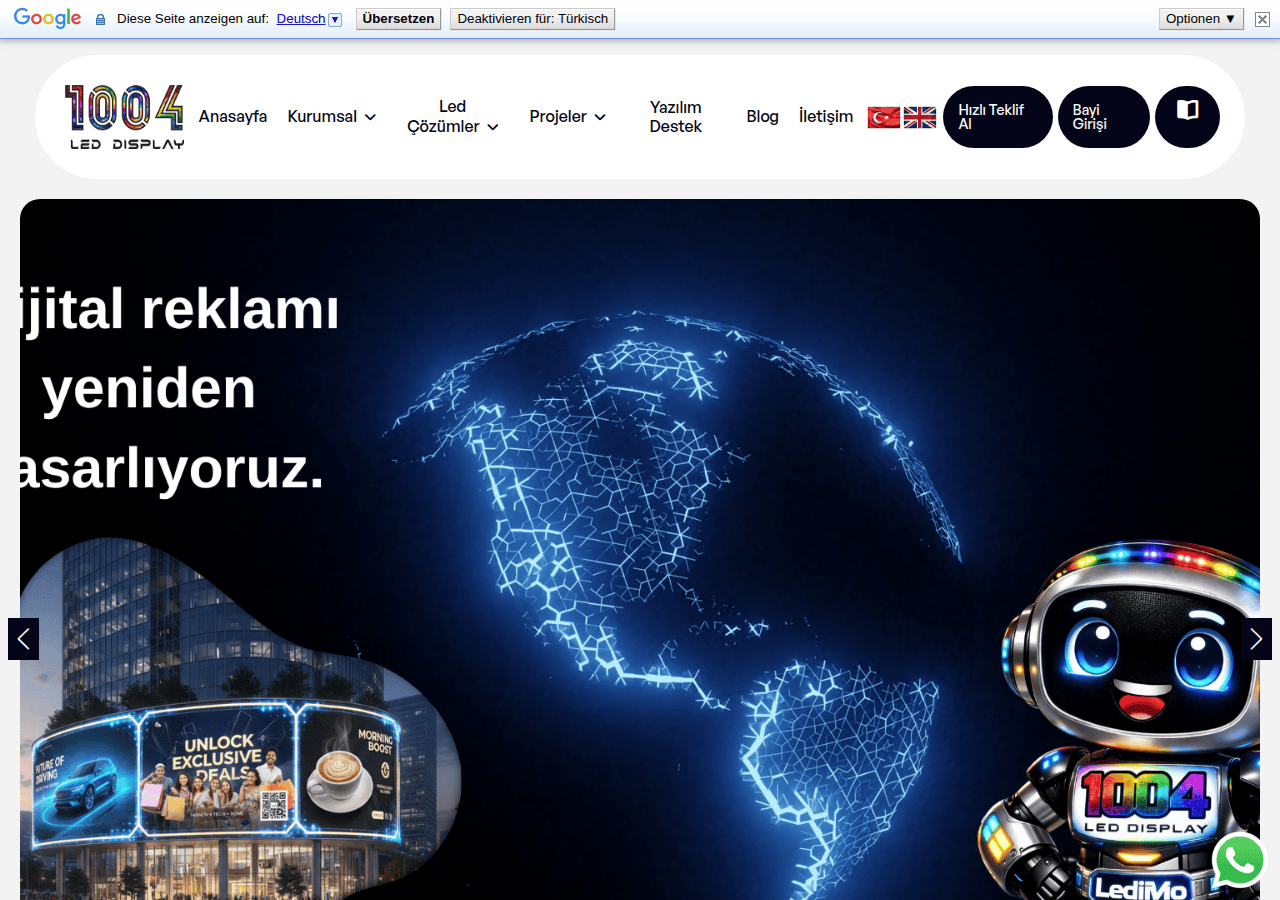1280x900 pixels.
Task: Open the catalog book icon button
Action: click(1187, 117)
